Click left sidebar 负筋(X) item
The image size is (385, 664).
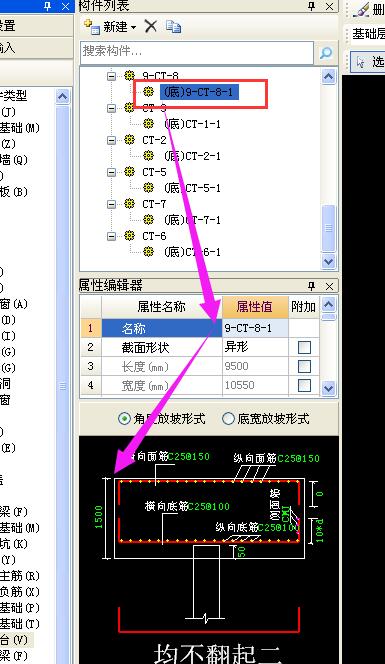coord(19,592)
